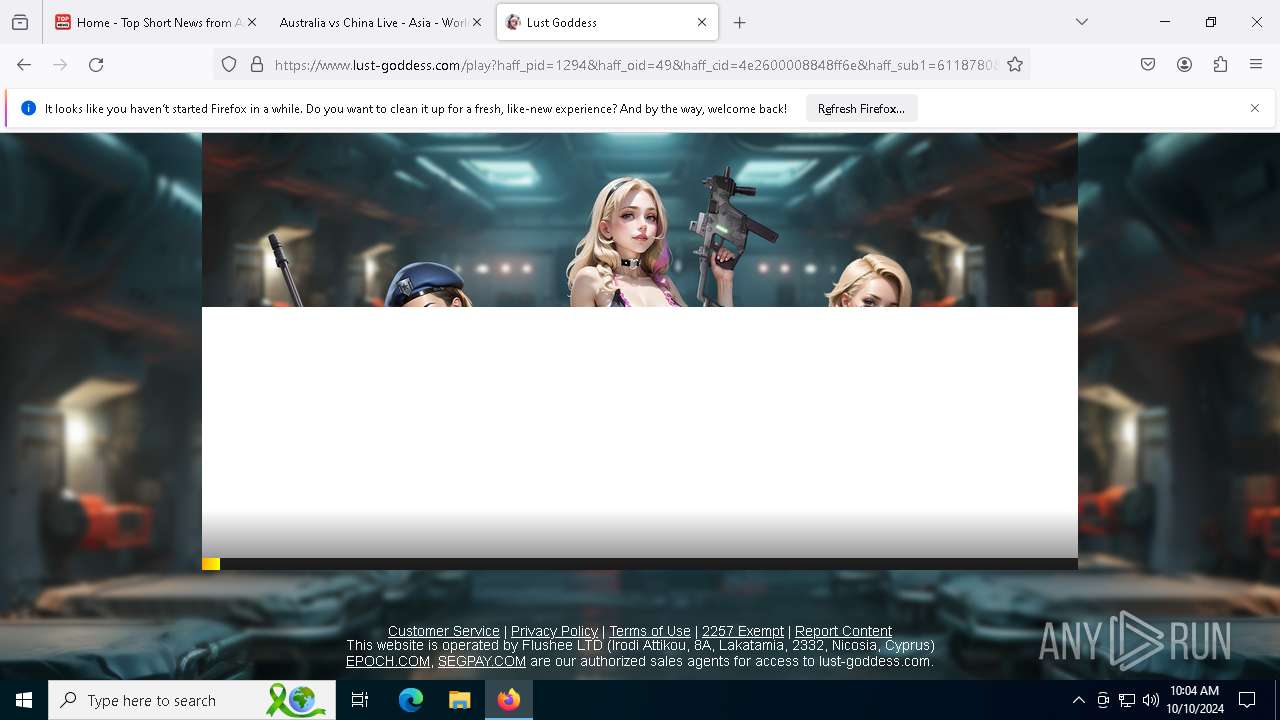Close the Lust Goddess tab
This screenshot has width=1280, height=720.
[702, 22]
